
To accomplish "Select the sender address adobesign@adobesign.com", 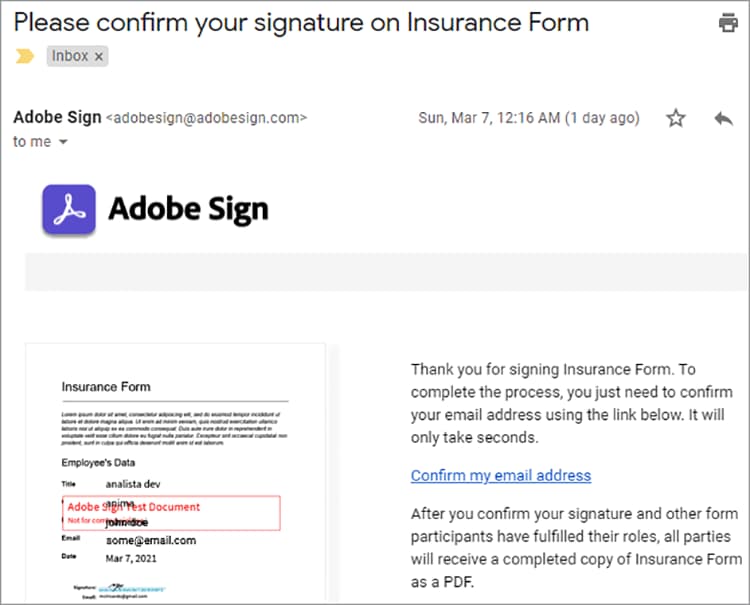I will (x=207, y=118).
